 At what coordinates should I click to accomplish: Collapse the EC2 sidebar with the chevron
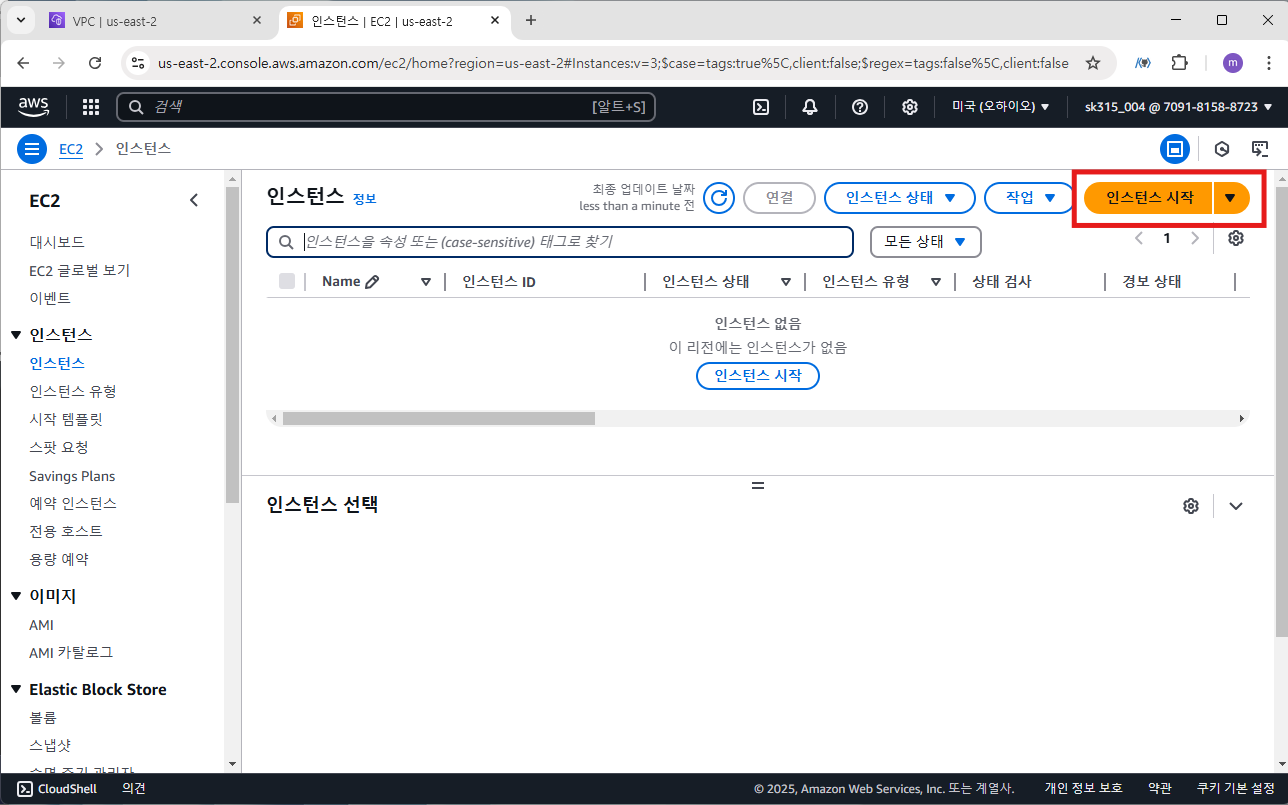[x=194, y=200]
